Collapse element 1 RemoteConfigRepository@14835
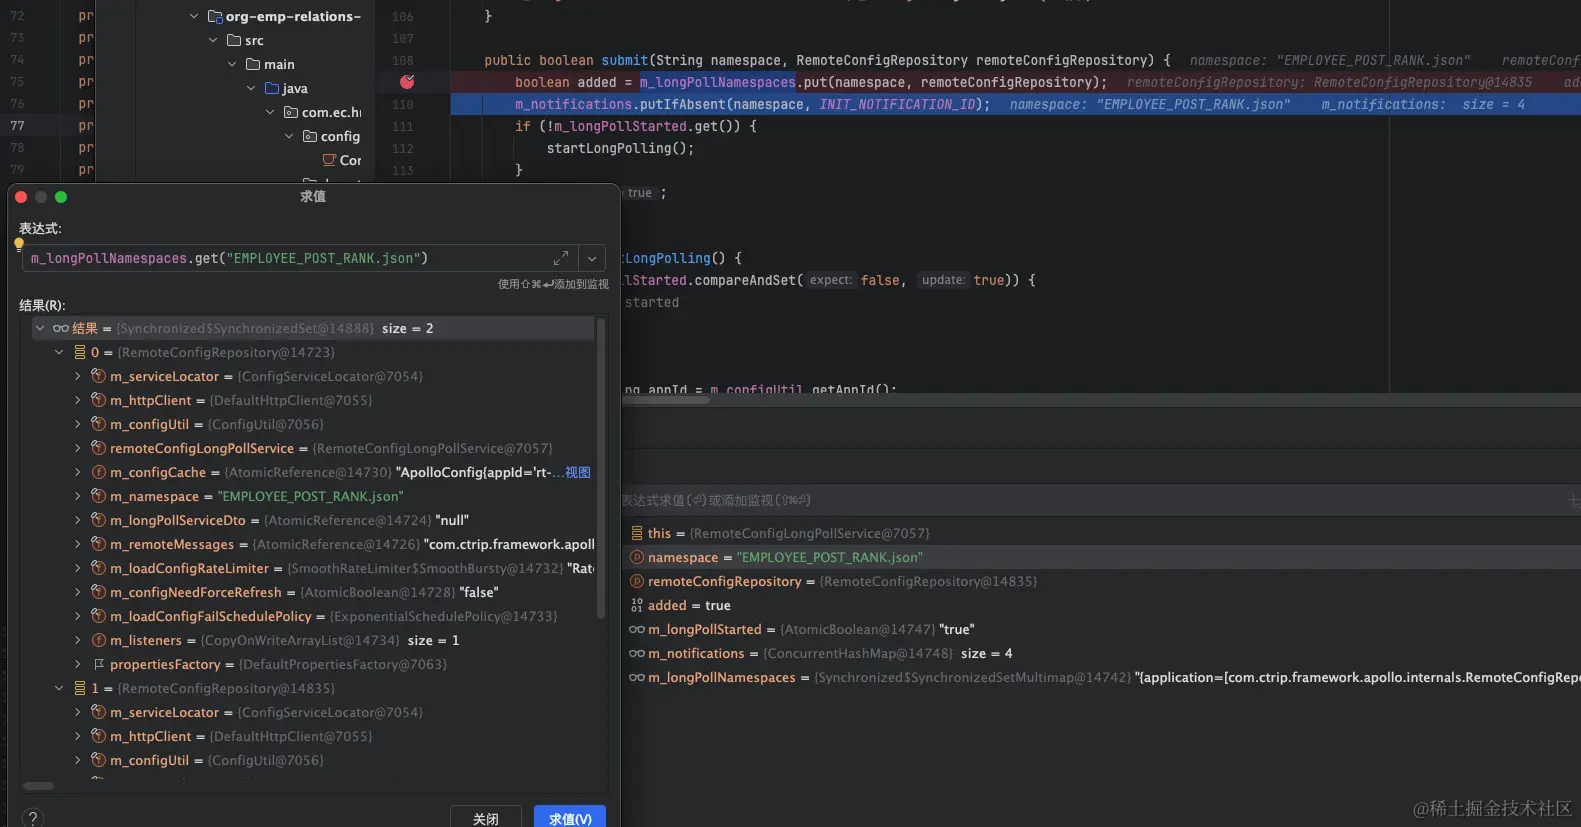 click(x=59, y=688)
